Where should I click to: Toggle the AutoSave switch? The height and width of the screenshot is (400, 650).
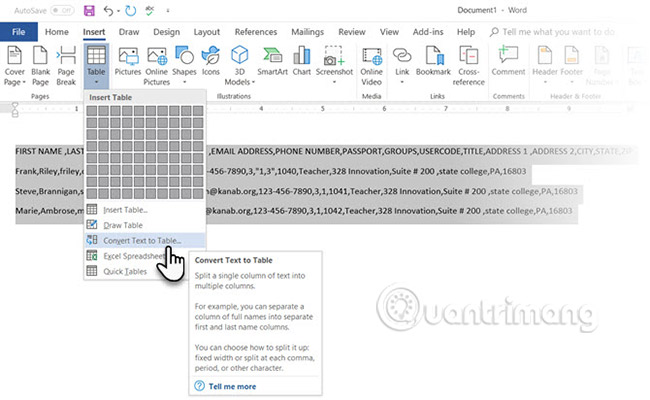click(62, 10)
